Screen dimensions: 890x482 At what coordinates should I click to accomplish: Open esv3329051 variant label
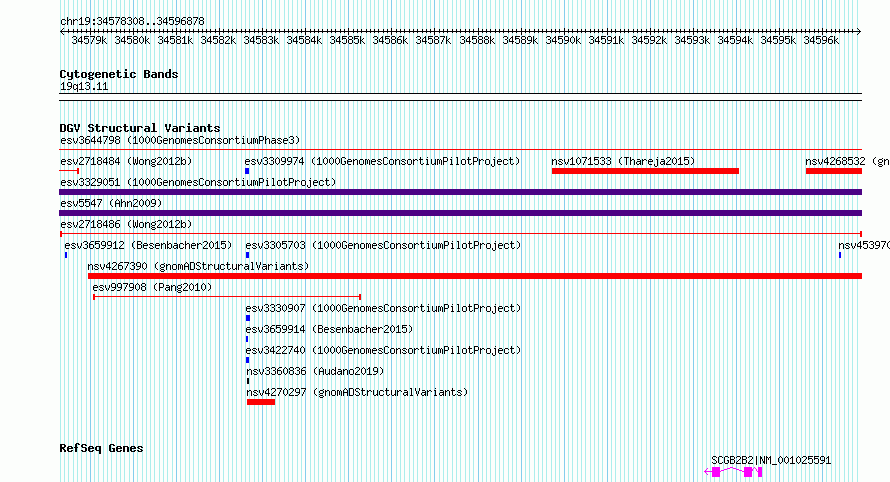click(198, 182)
